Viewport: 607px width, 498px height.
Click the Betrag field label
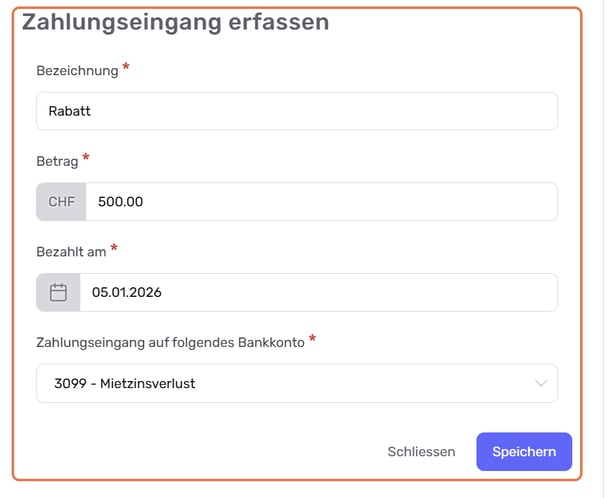coord(57,161)
